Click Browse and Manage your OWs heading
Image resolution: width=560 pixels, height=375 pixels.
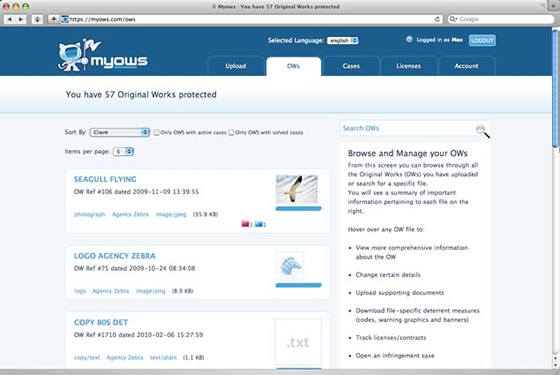click(x=408, y=153)
